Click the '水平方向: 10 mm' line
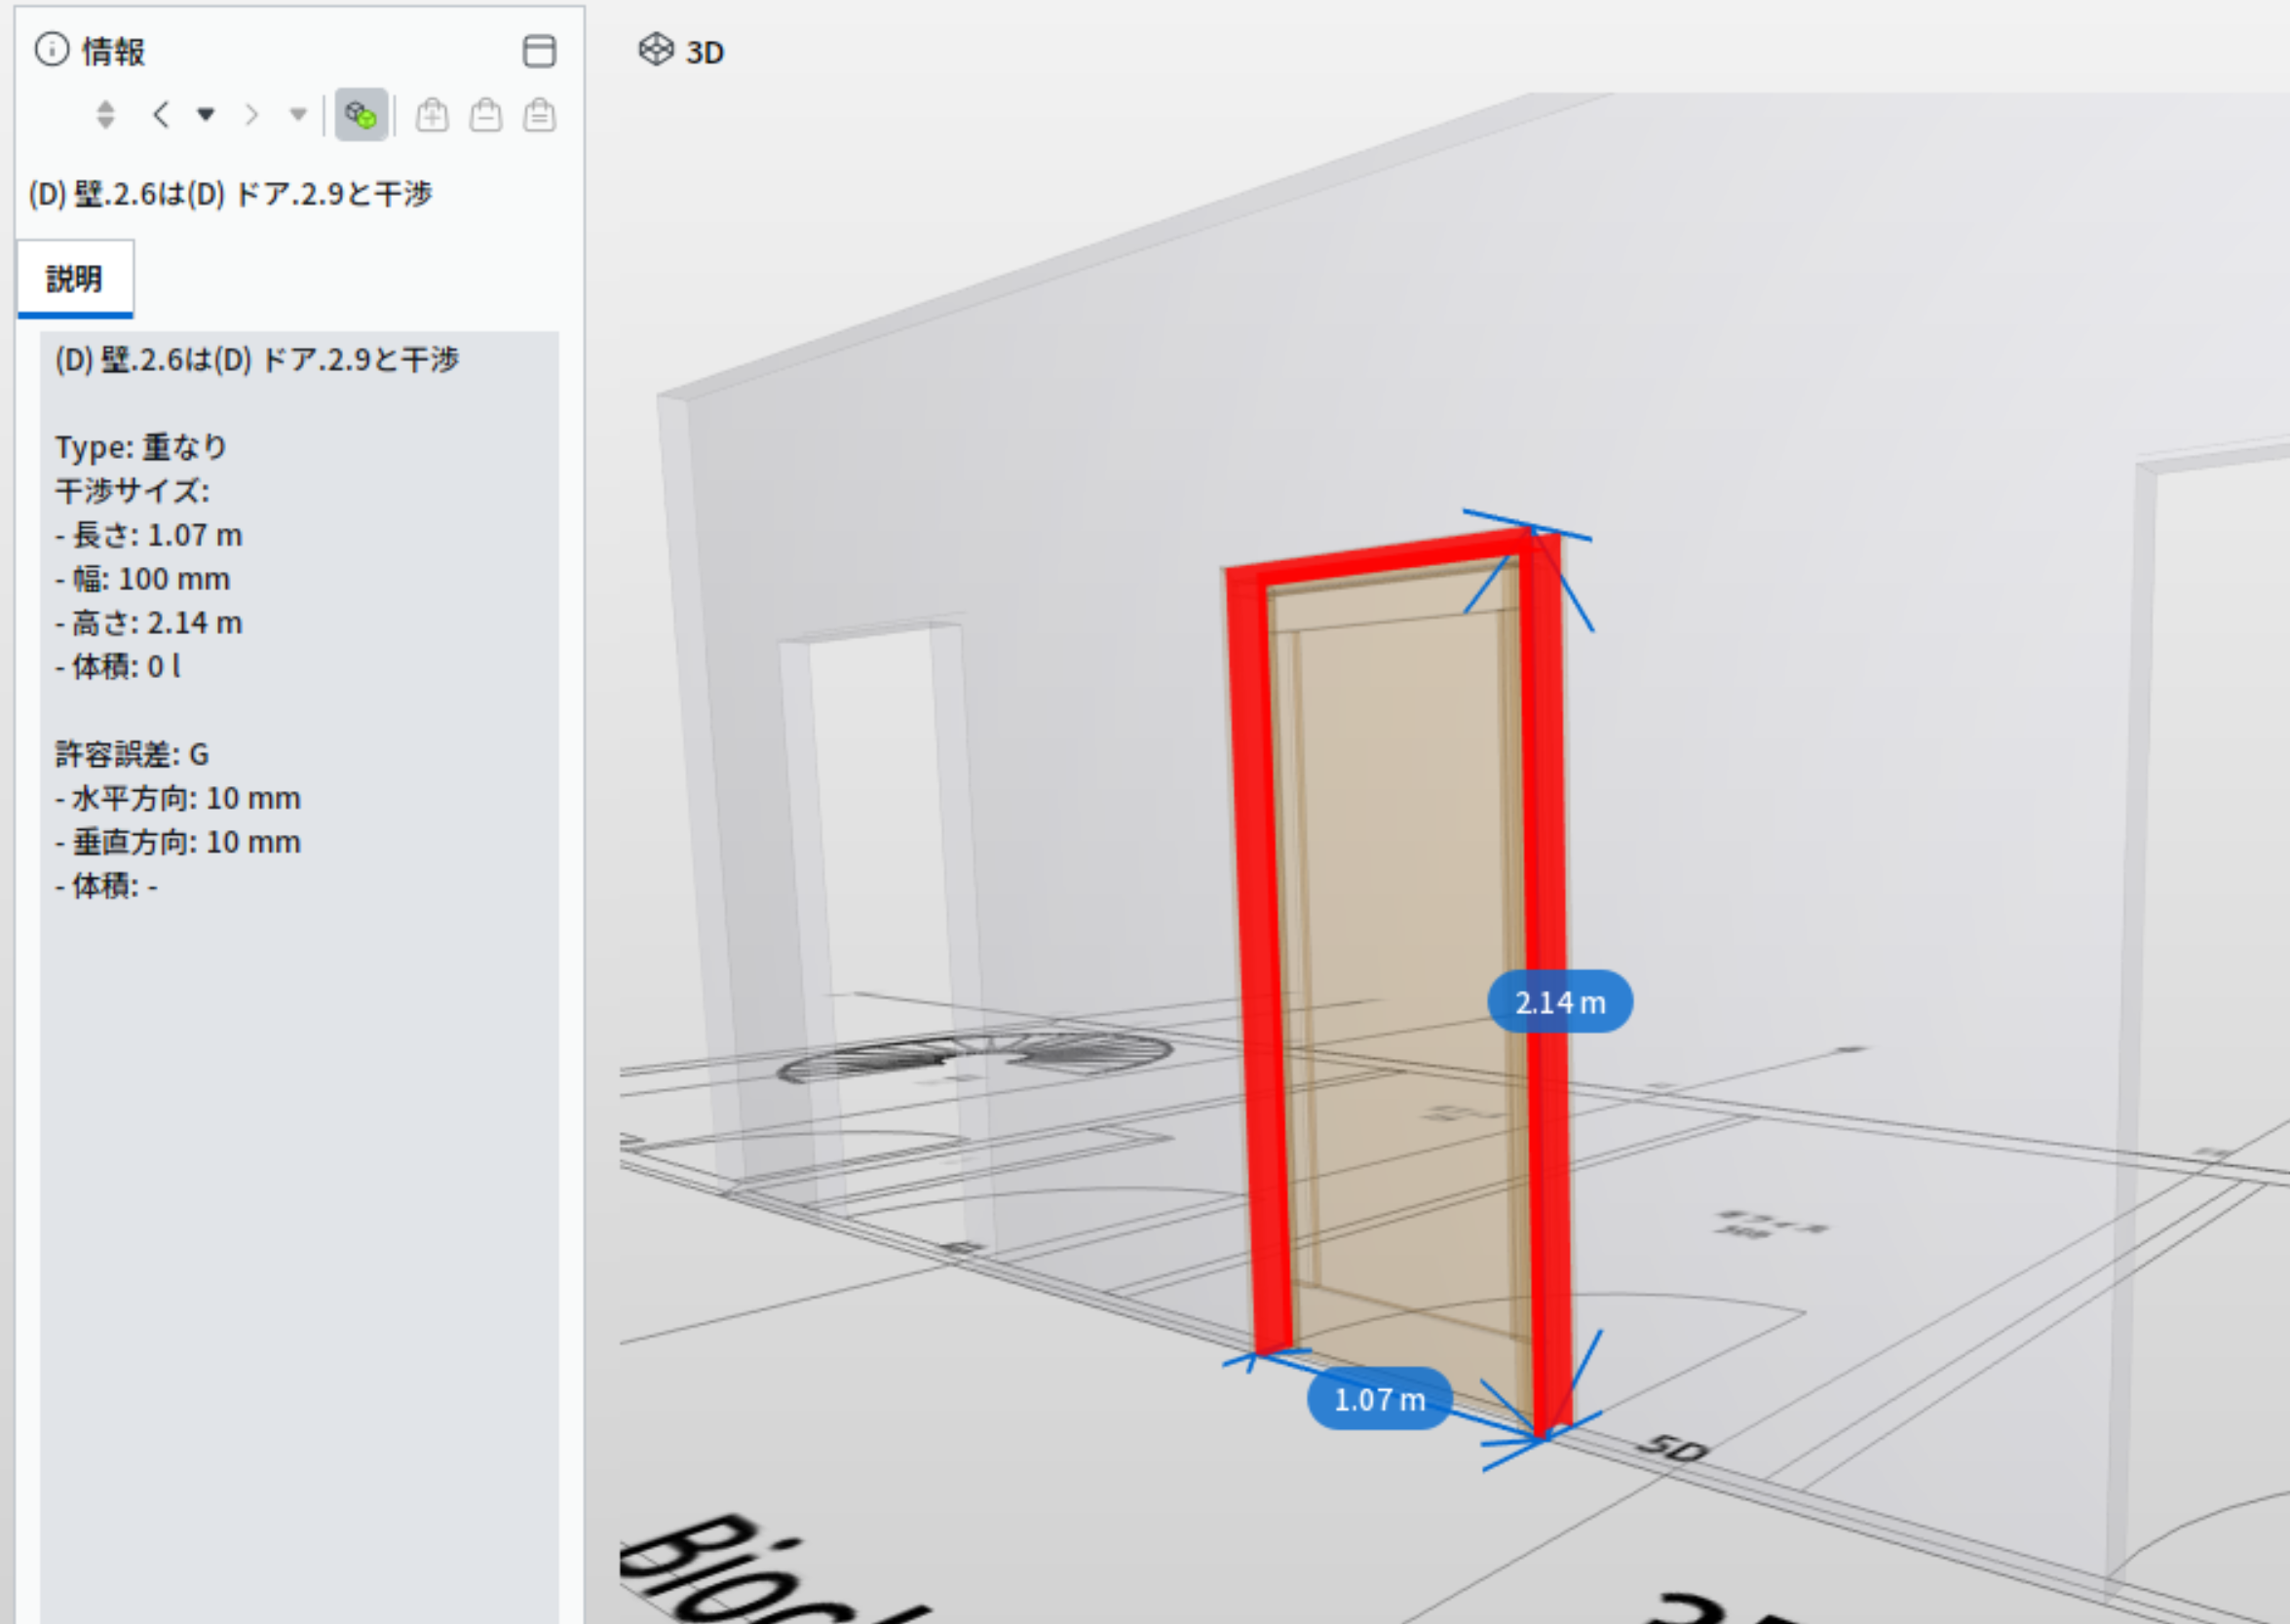Screen dimensions: 2290x1624 click(178, 798)
